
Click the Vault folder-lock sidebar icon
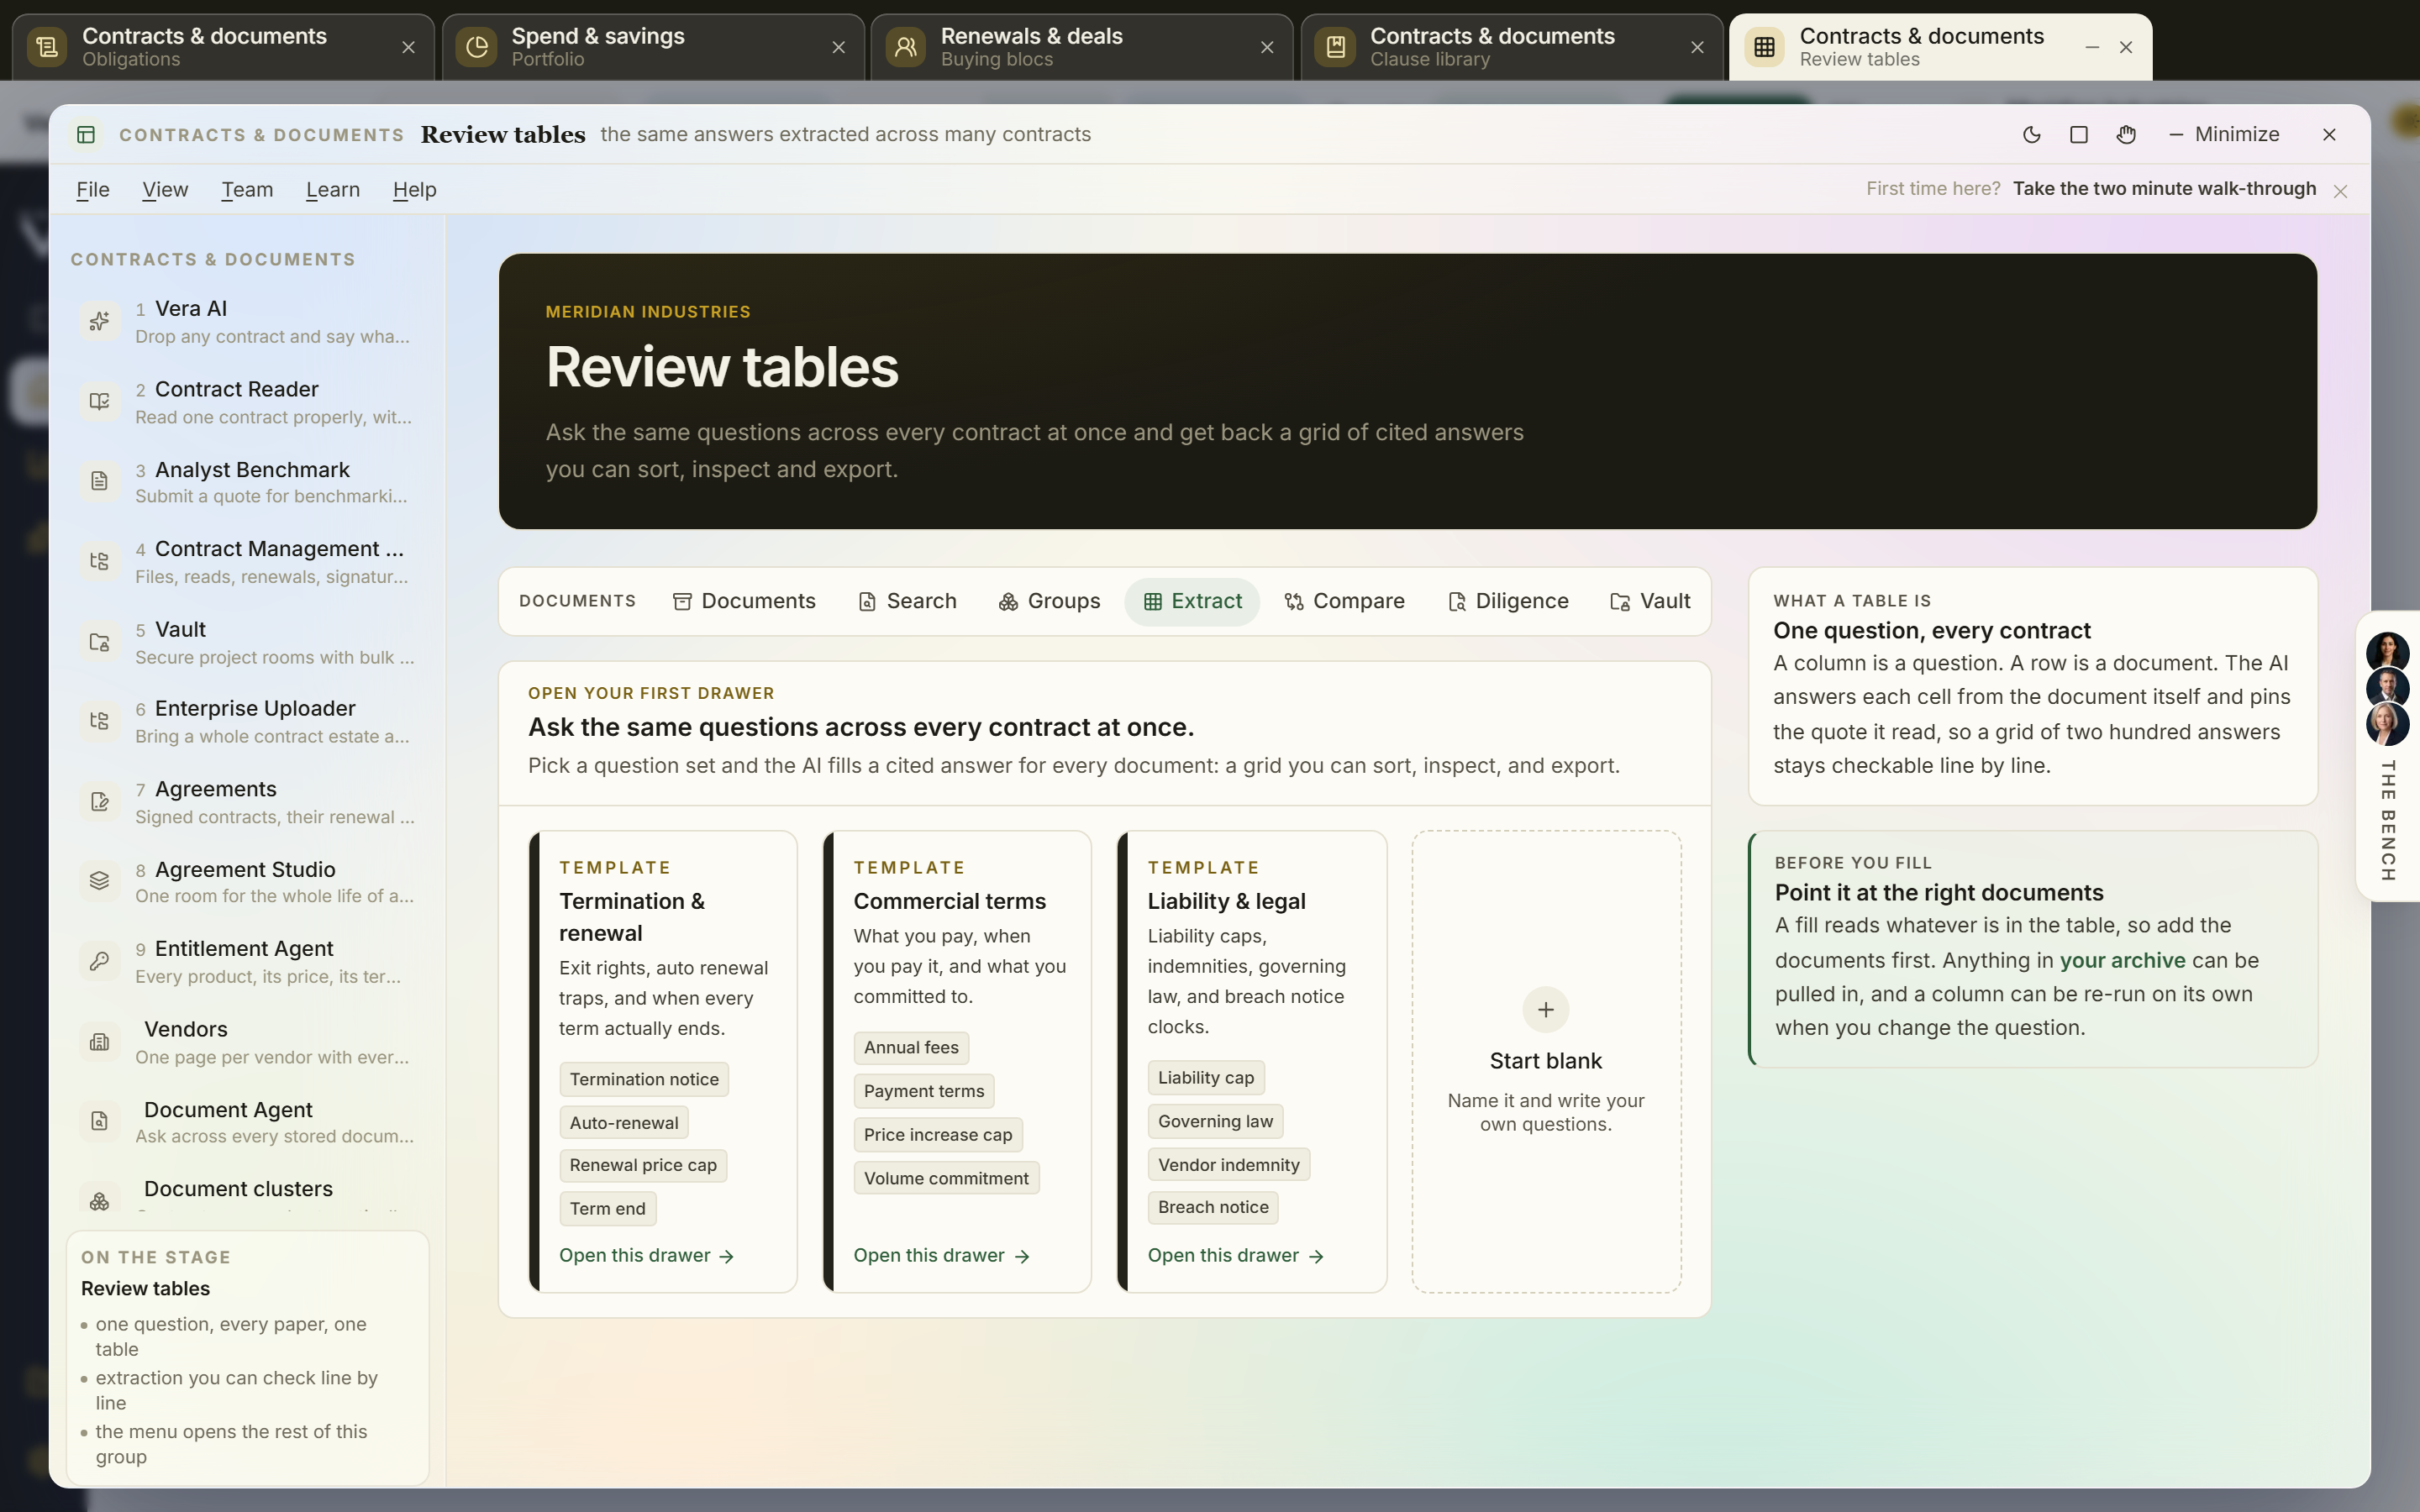(x=99, y=642)
